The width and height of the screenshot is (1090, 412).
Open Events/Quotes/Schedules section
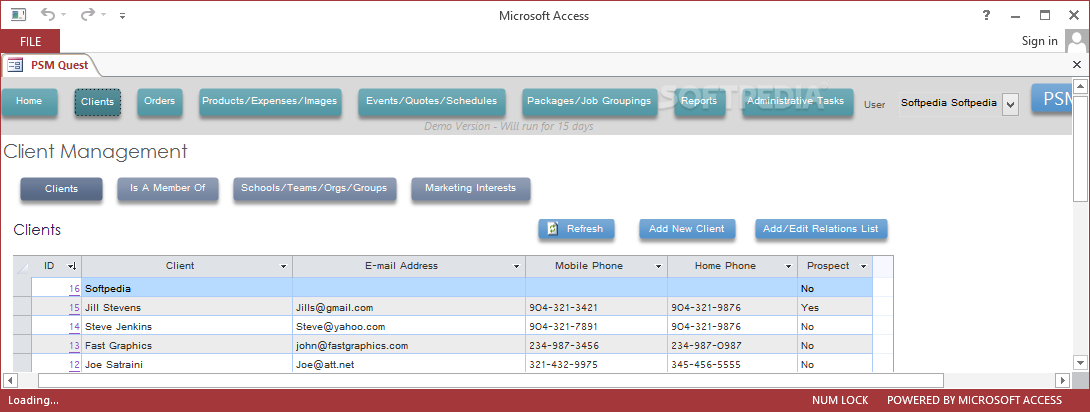coord(431,101)
